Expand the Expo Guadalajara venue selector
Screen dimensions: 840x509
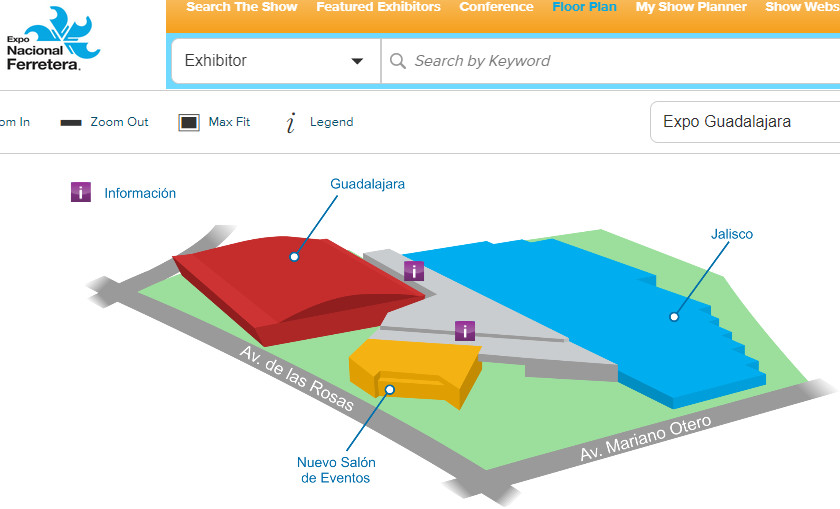(x=745, y=122)
